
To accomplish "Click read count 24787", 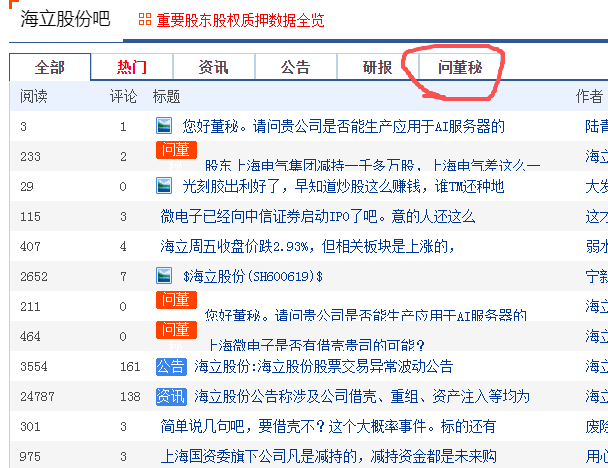I will [37, 397].
